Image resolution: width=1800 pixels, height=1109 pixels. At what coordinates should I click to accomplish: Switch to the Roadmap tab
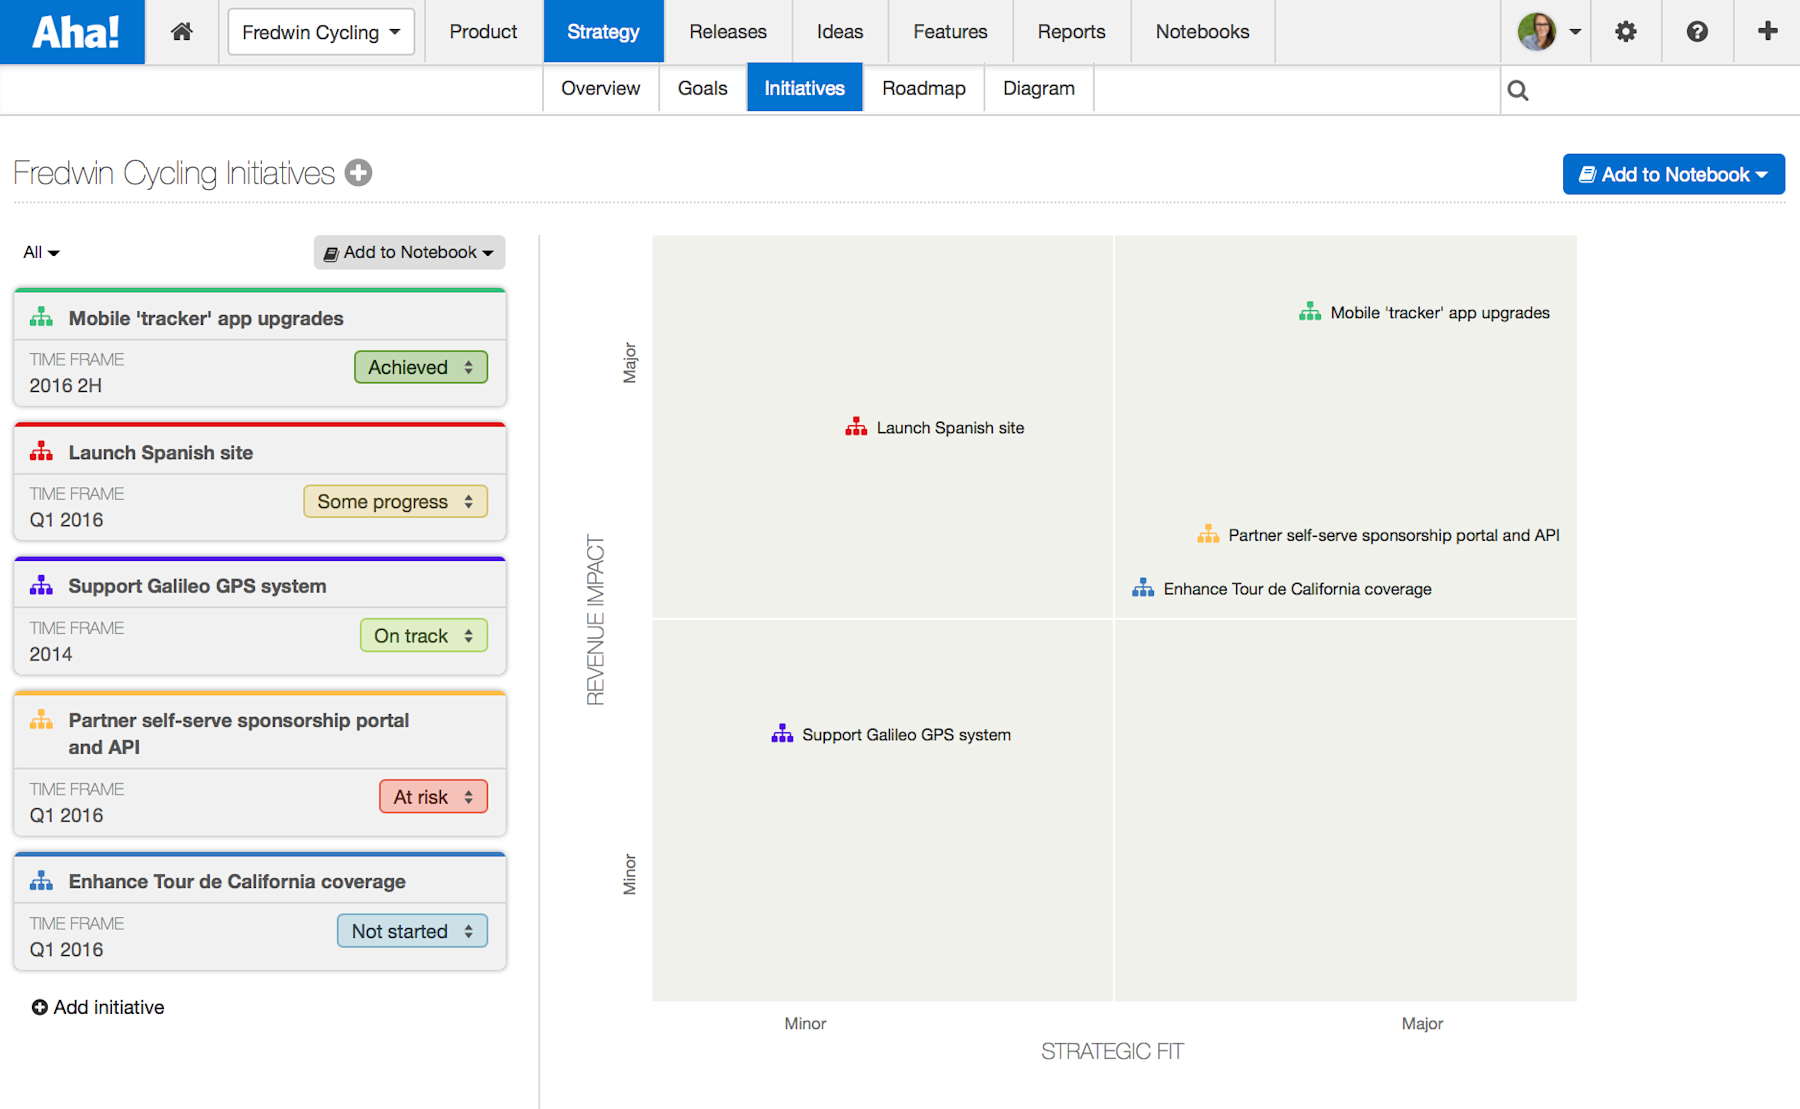tap(923, 88)
